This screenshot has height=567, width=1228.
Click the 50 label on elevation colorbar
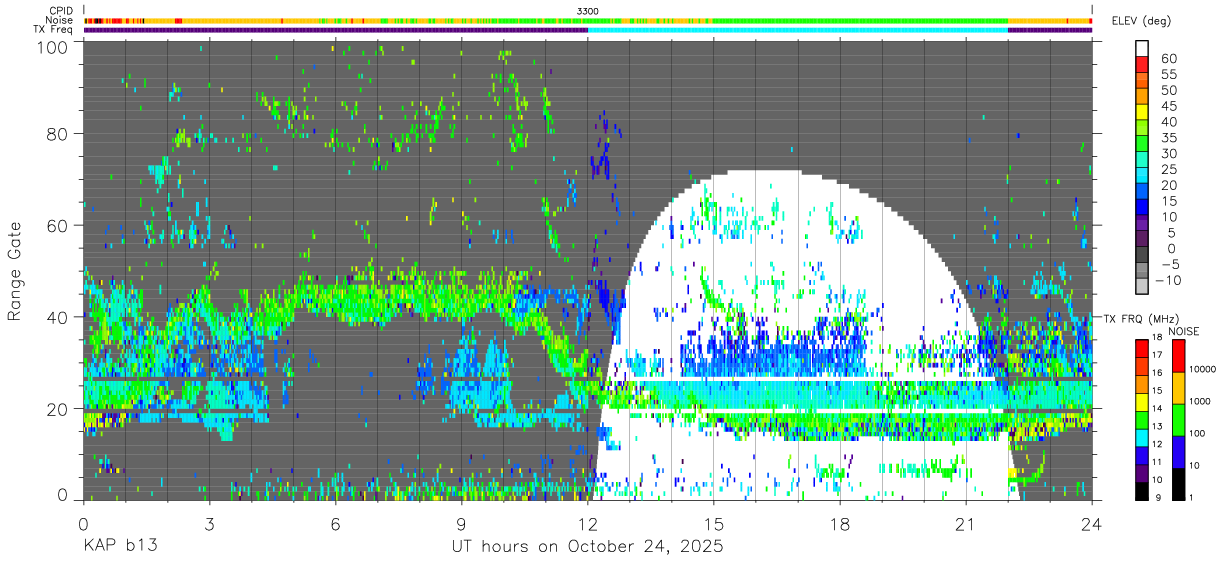coord(1168,90)
